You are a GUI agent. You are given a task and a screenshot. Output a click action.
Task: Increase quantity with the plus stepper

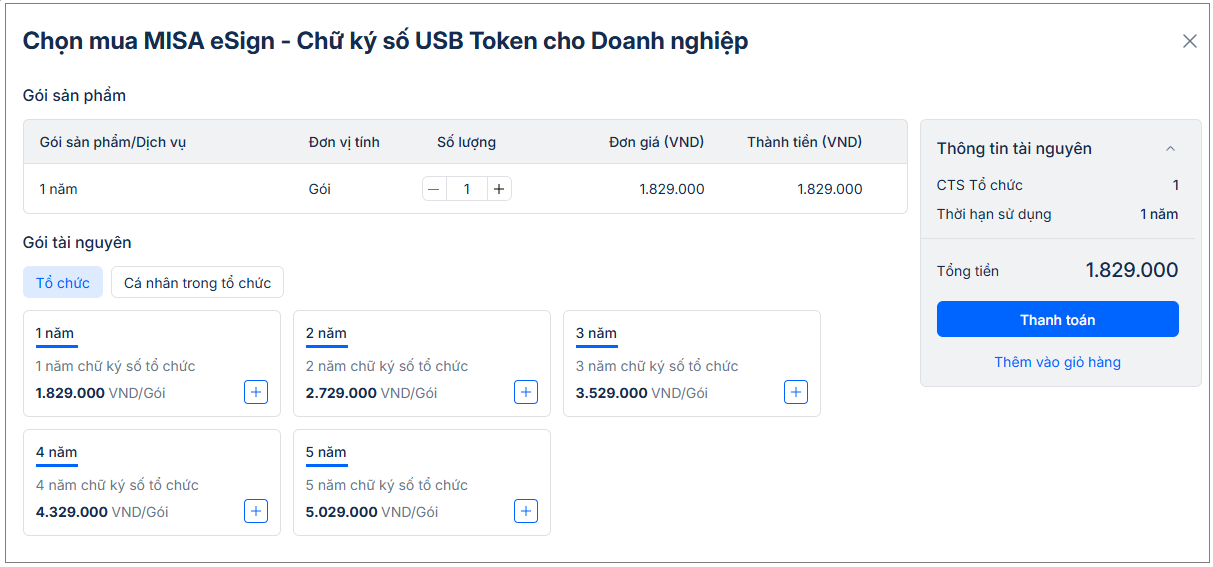[x=499, y=189]
